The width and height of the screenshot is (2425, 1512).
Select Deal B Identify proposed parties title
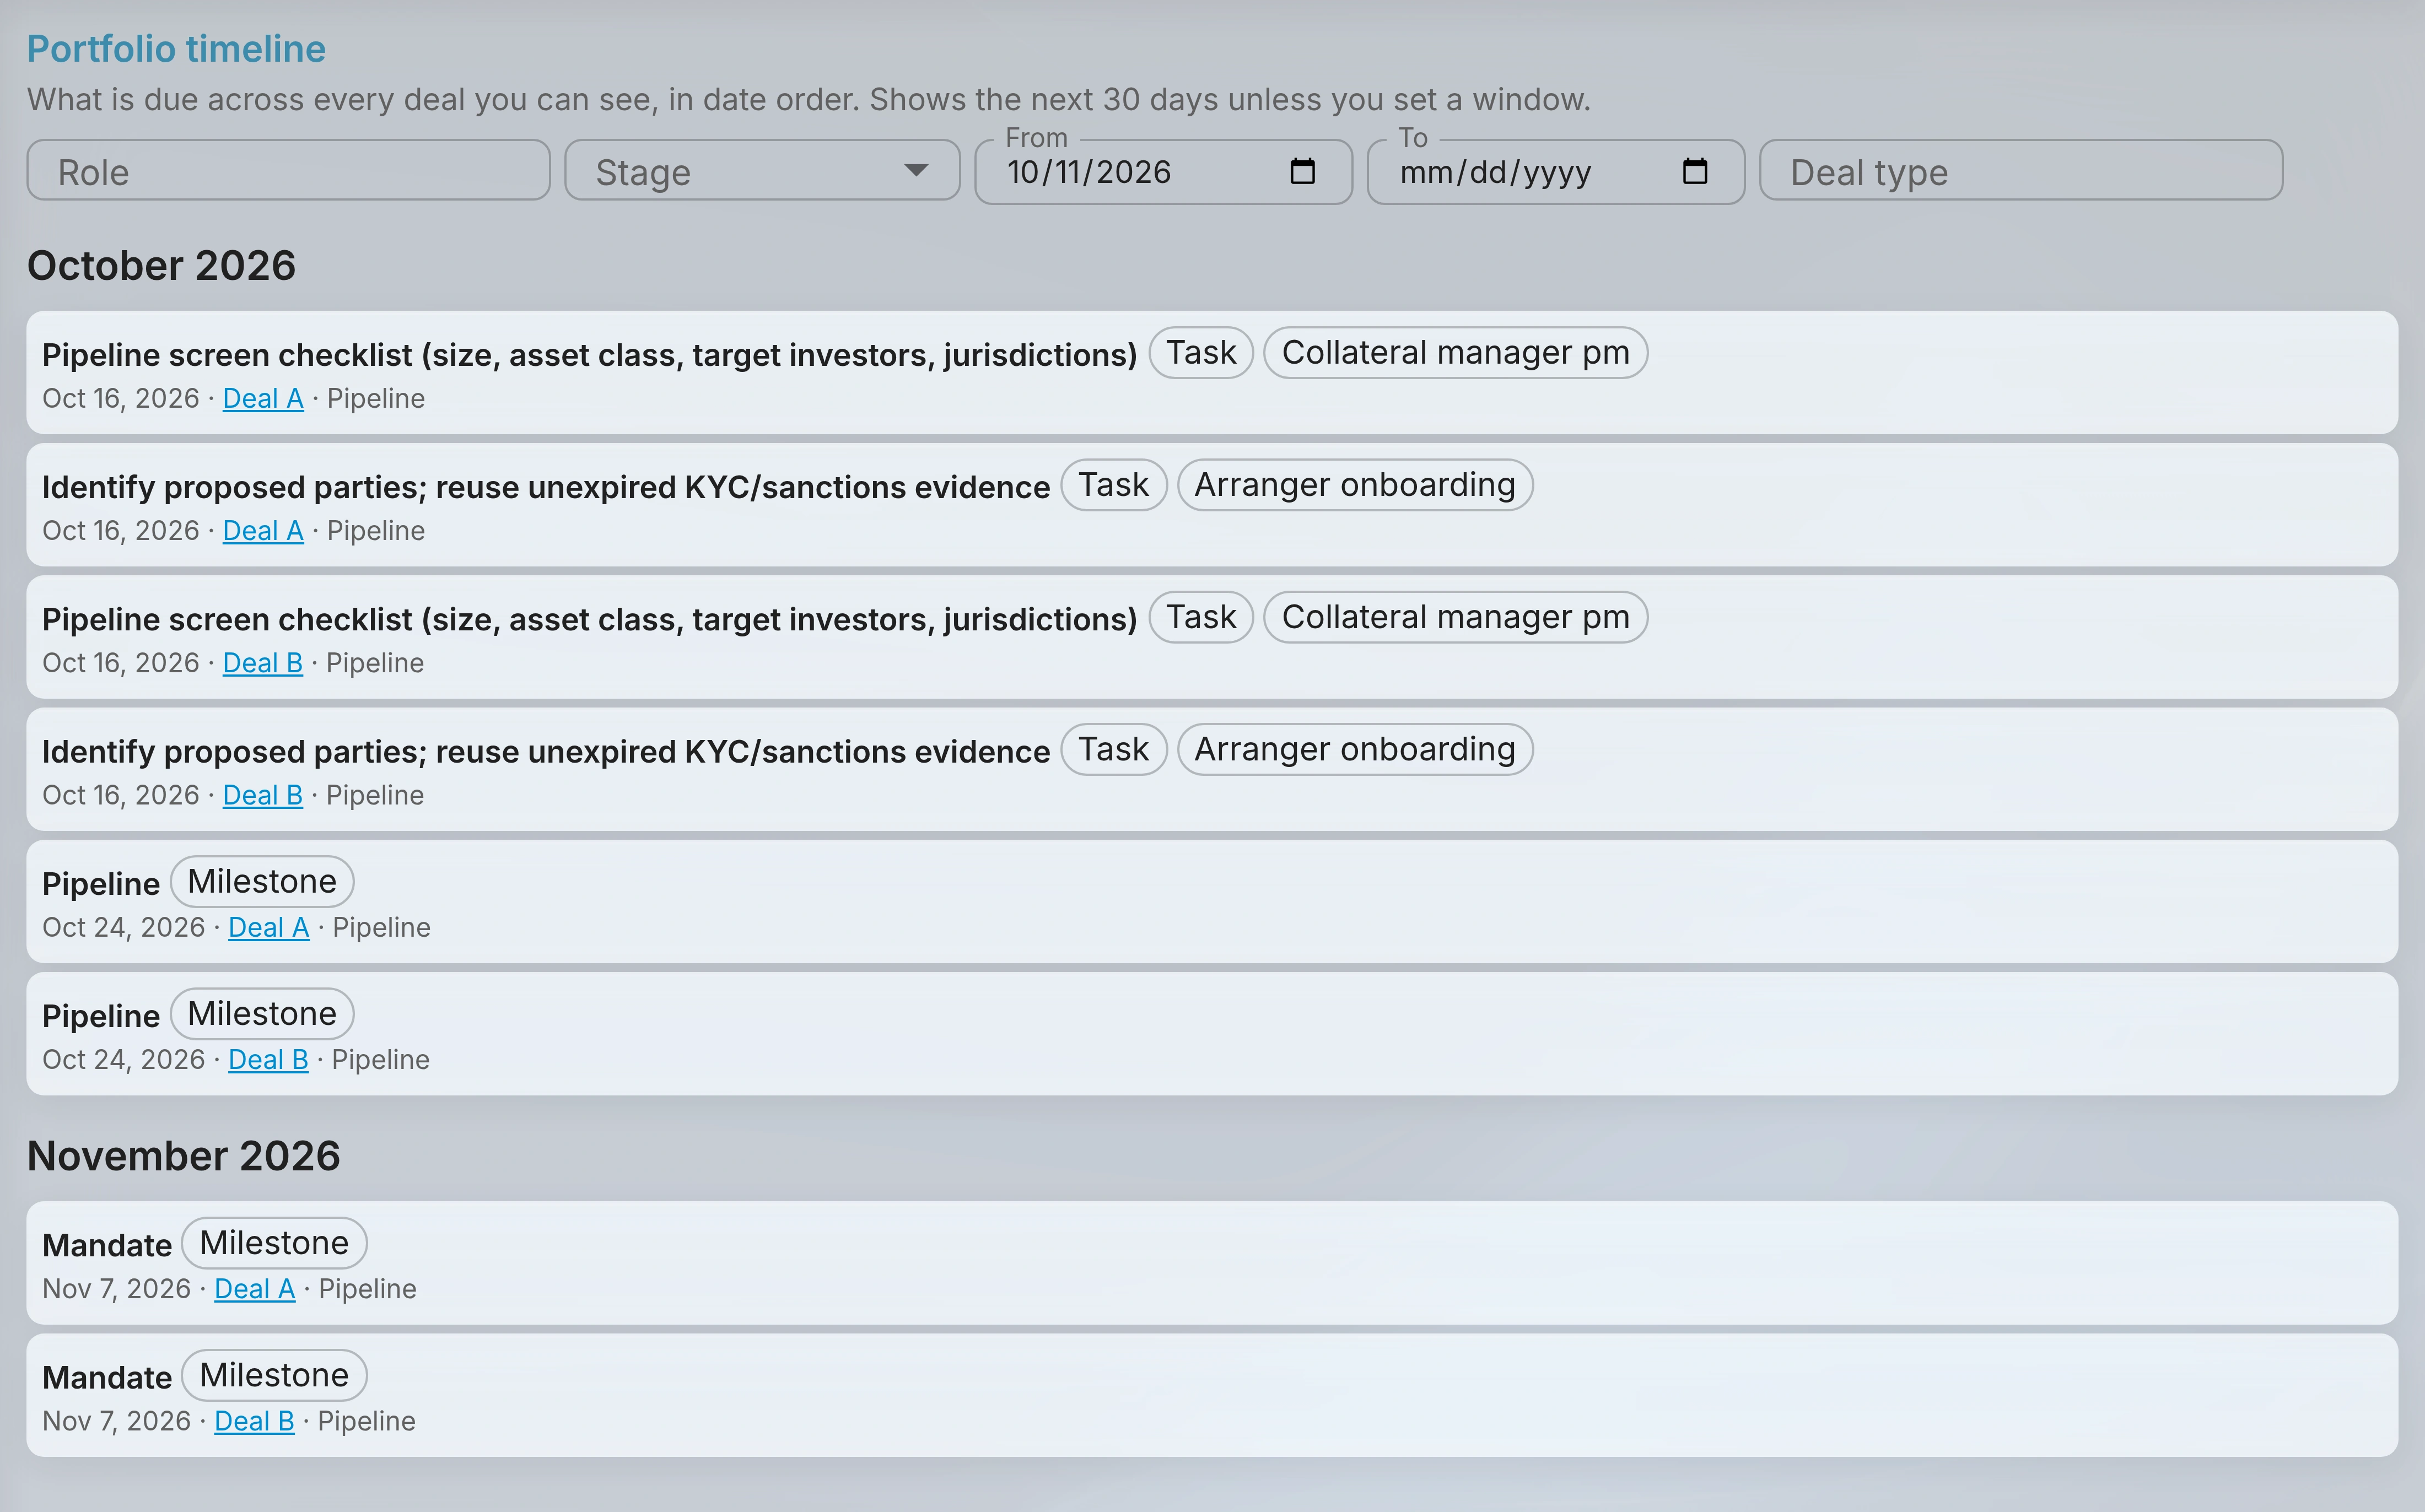coord(546,751)
